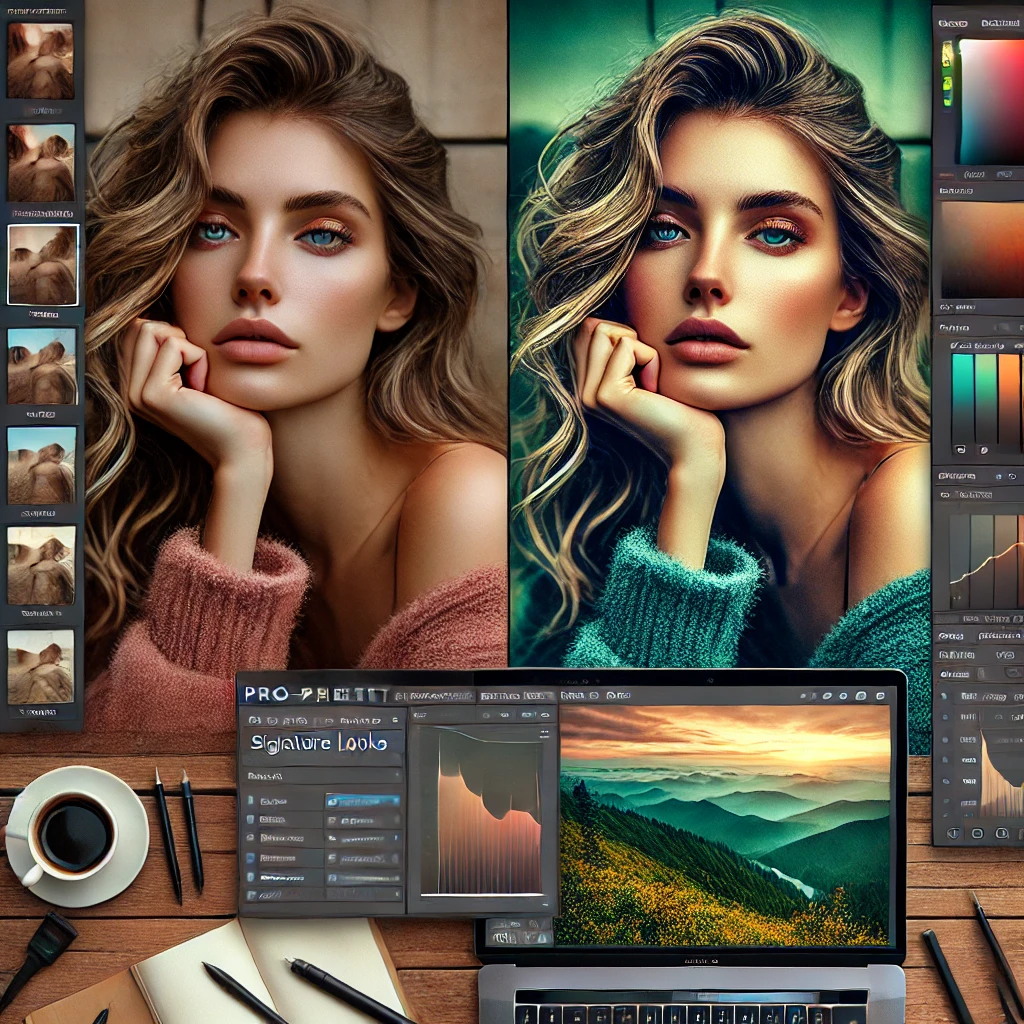Open the topmost preset thumbnail in filmstrip
The height and width of the screenshot is (1024, 1024).
click(x=40, y=60)
